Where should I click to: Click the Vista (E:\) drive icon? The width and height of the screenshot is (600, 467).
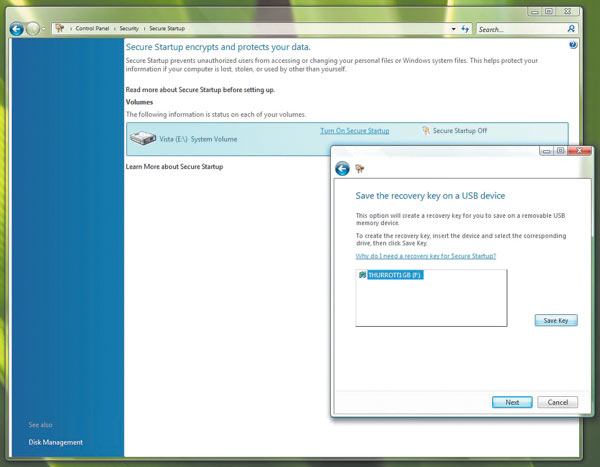tap(143, 138)
